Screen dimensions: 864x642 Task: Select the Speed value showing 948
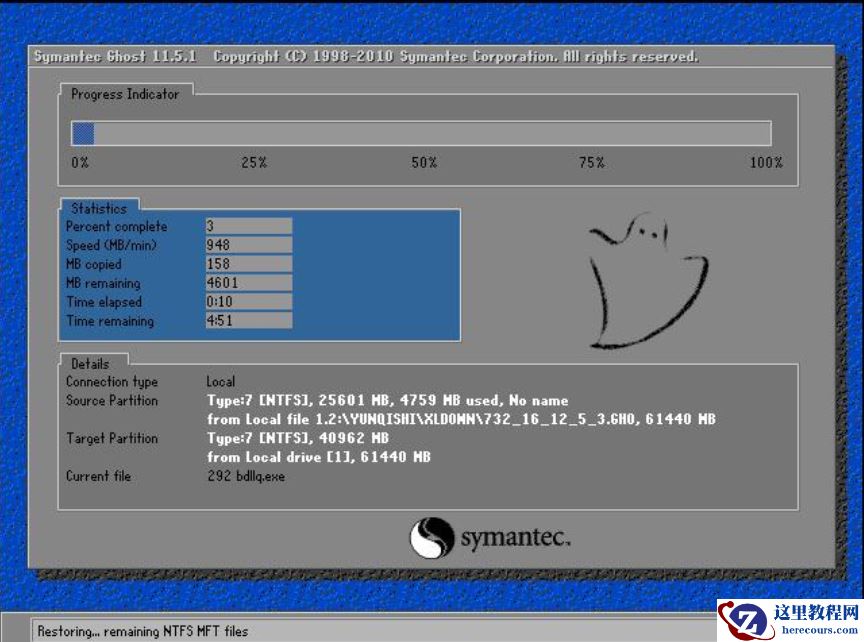[x=248, y=245]
